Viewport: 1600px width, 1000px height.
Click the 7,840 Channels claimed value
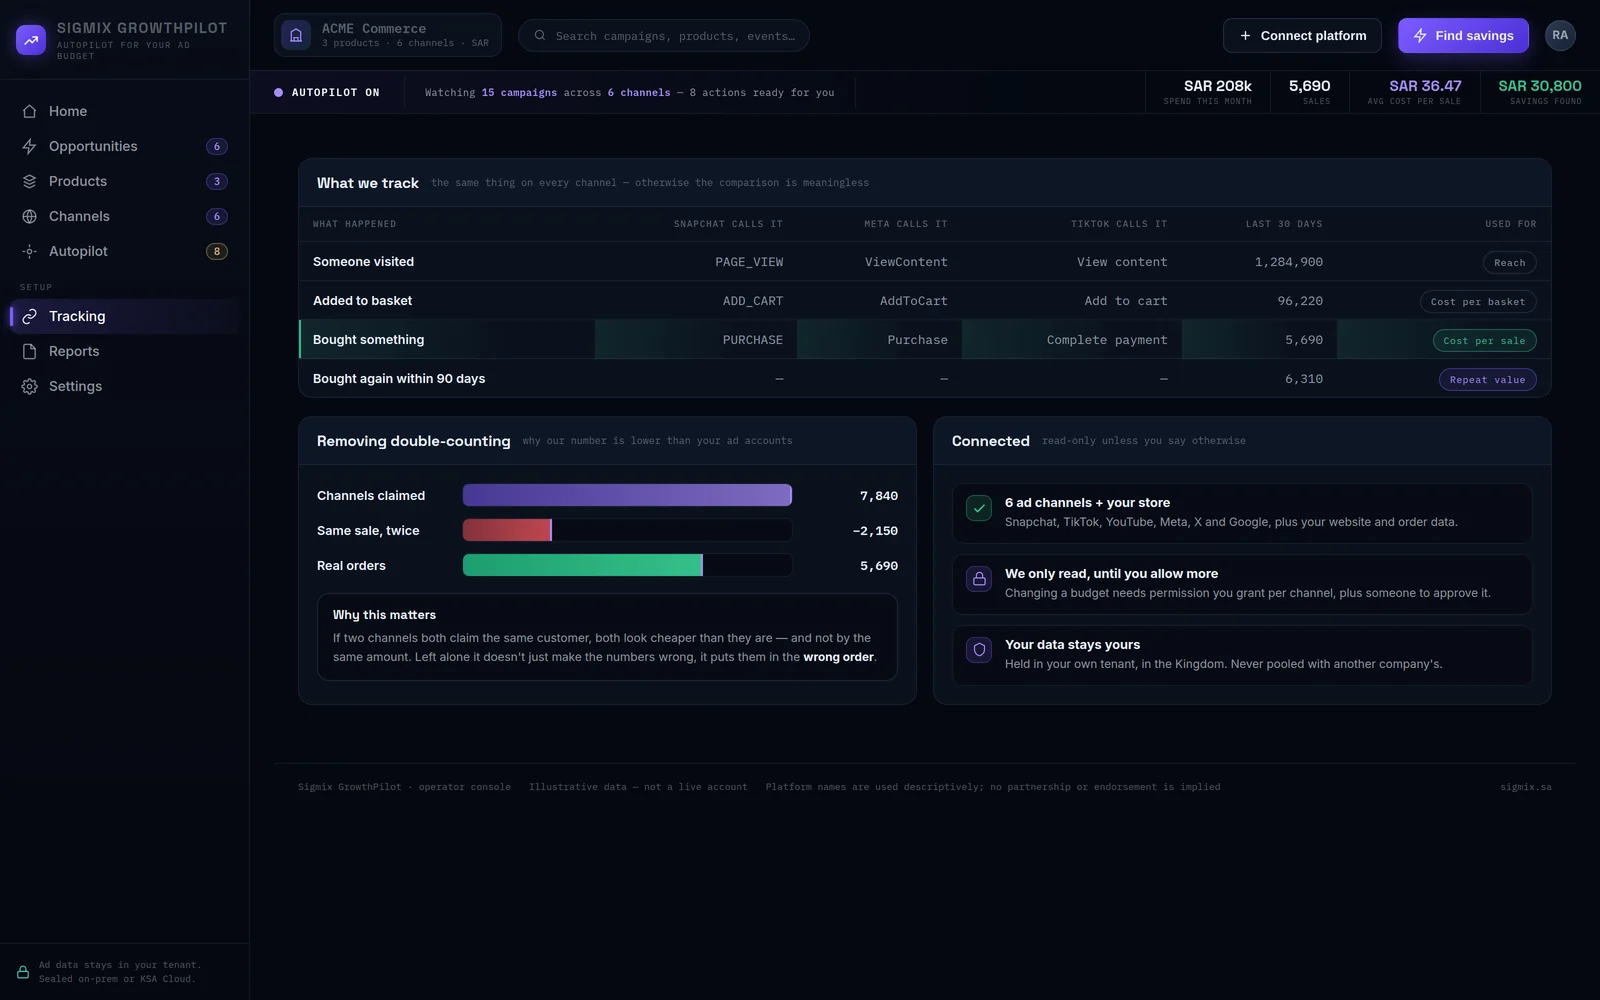point(879,496)
